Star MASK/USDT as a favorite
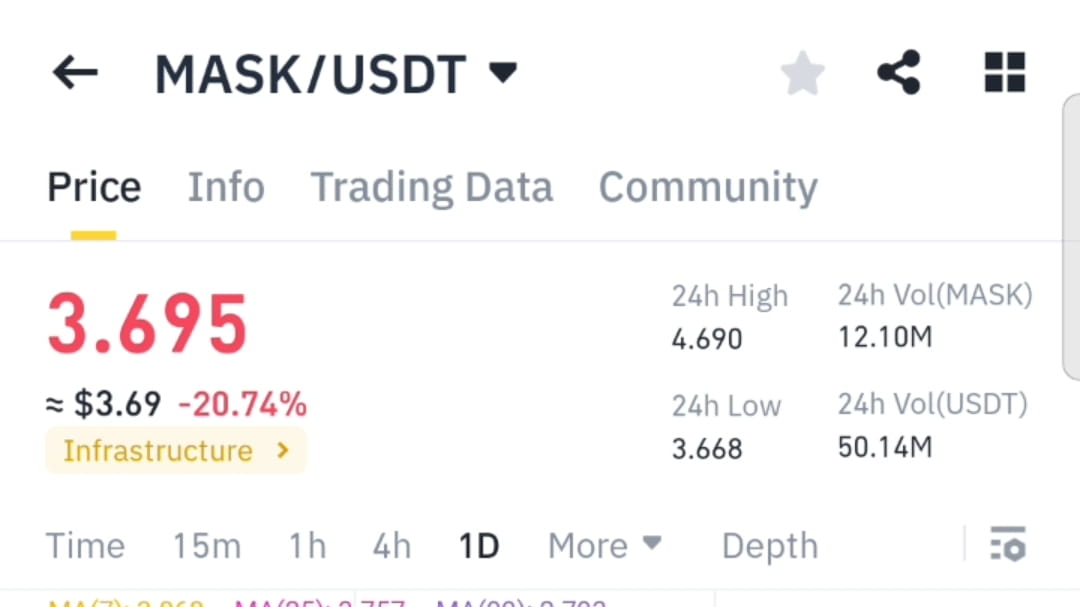Screen dimensions: 1080x607 click(802, 71)
